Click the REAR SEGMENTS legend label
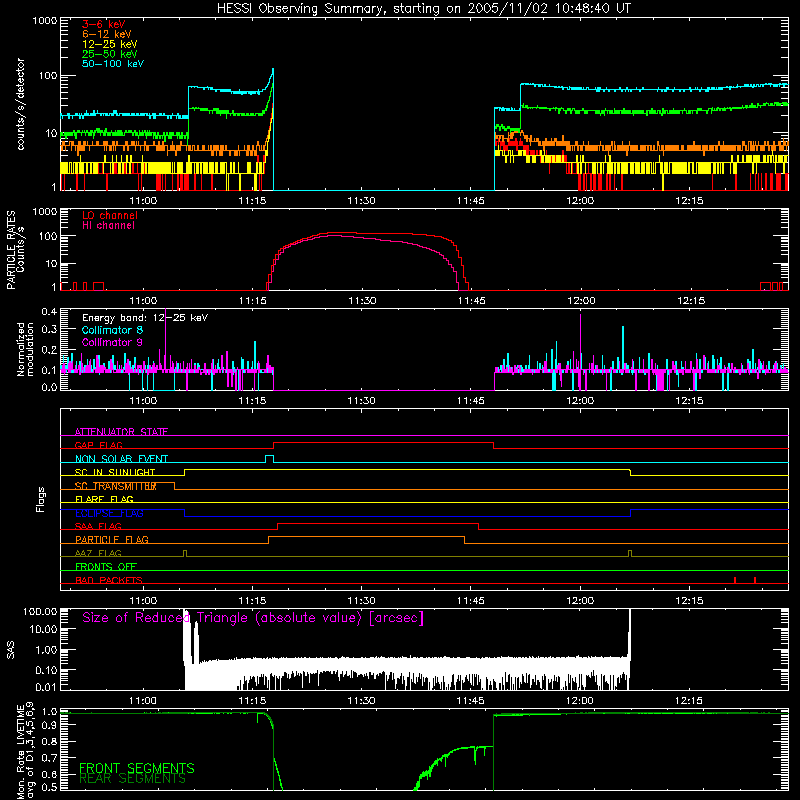Screen dimensions: 800x800 [132, 779]
